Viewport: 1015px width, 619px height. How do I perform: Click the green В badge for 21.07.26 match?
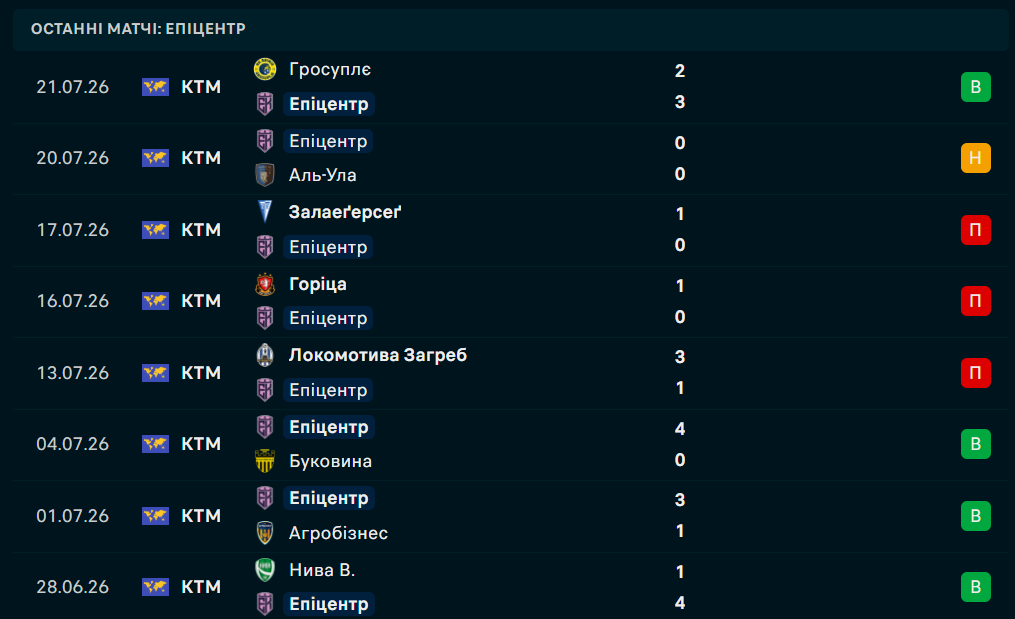pos(976,87)
